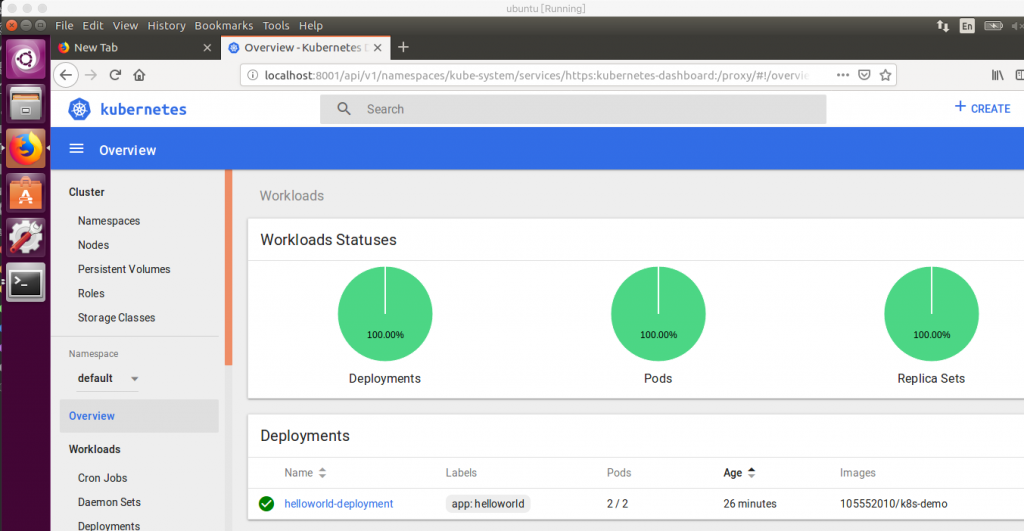Image resolution: width=1024 pixels, height=531 pixels.
Task: Open the Edit menu
Action: tap(93, 25)
